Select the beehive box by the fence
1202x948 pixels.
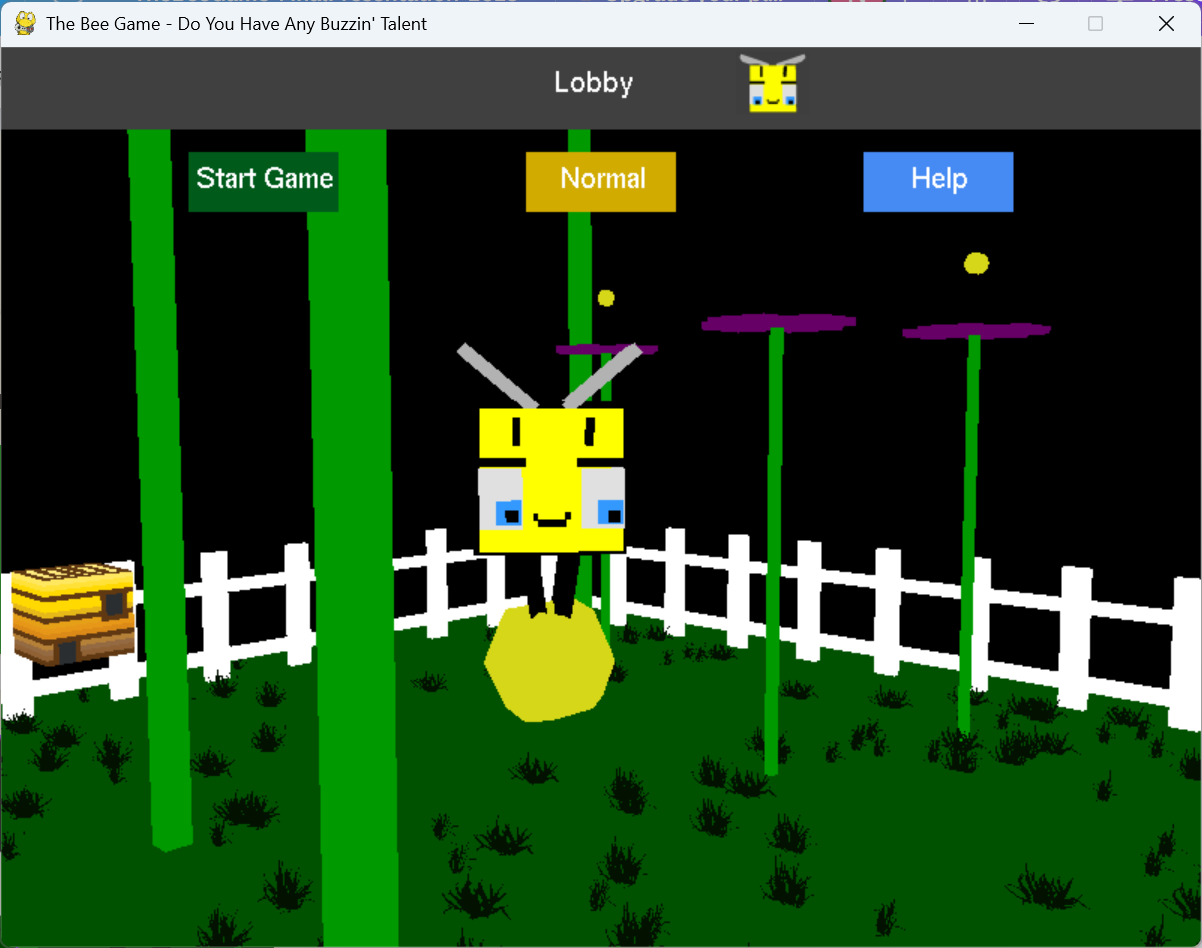coord(72,613)
